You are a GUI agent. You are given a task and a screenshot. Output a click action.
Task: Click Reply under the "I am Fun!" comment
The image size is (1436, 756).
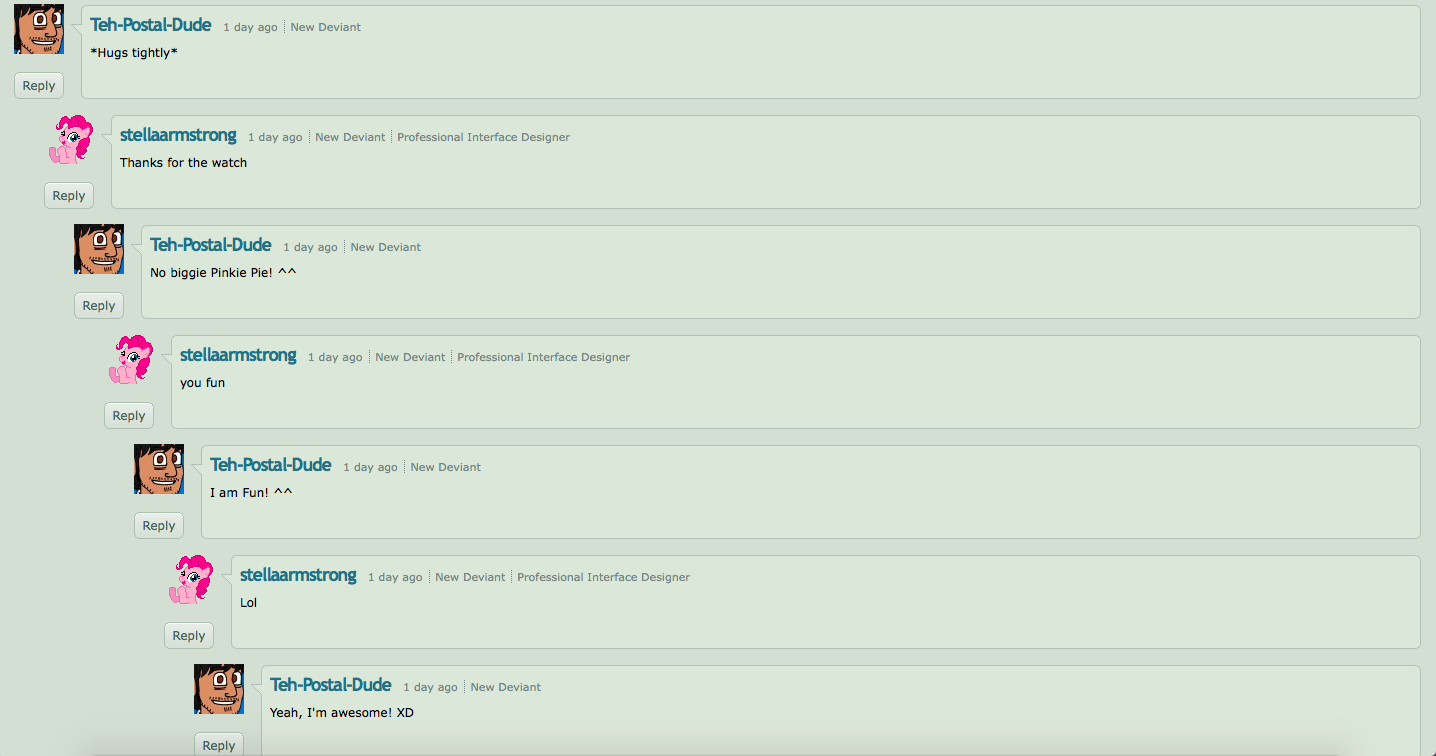point(159,526)
